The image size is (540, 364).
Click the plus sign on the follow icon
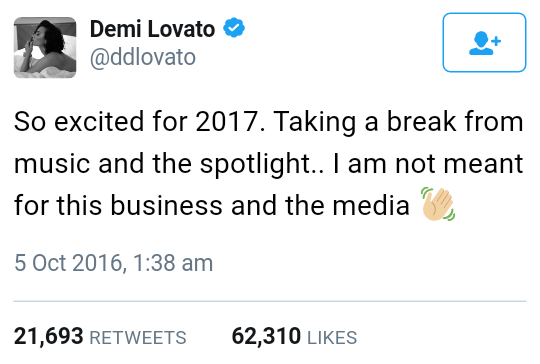coord(496,41)
